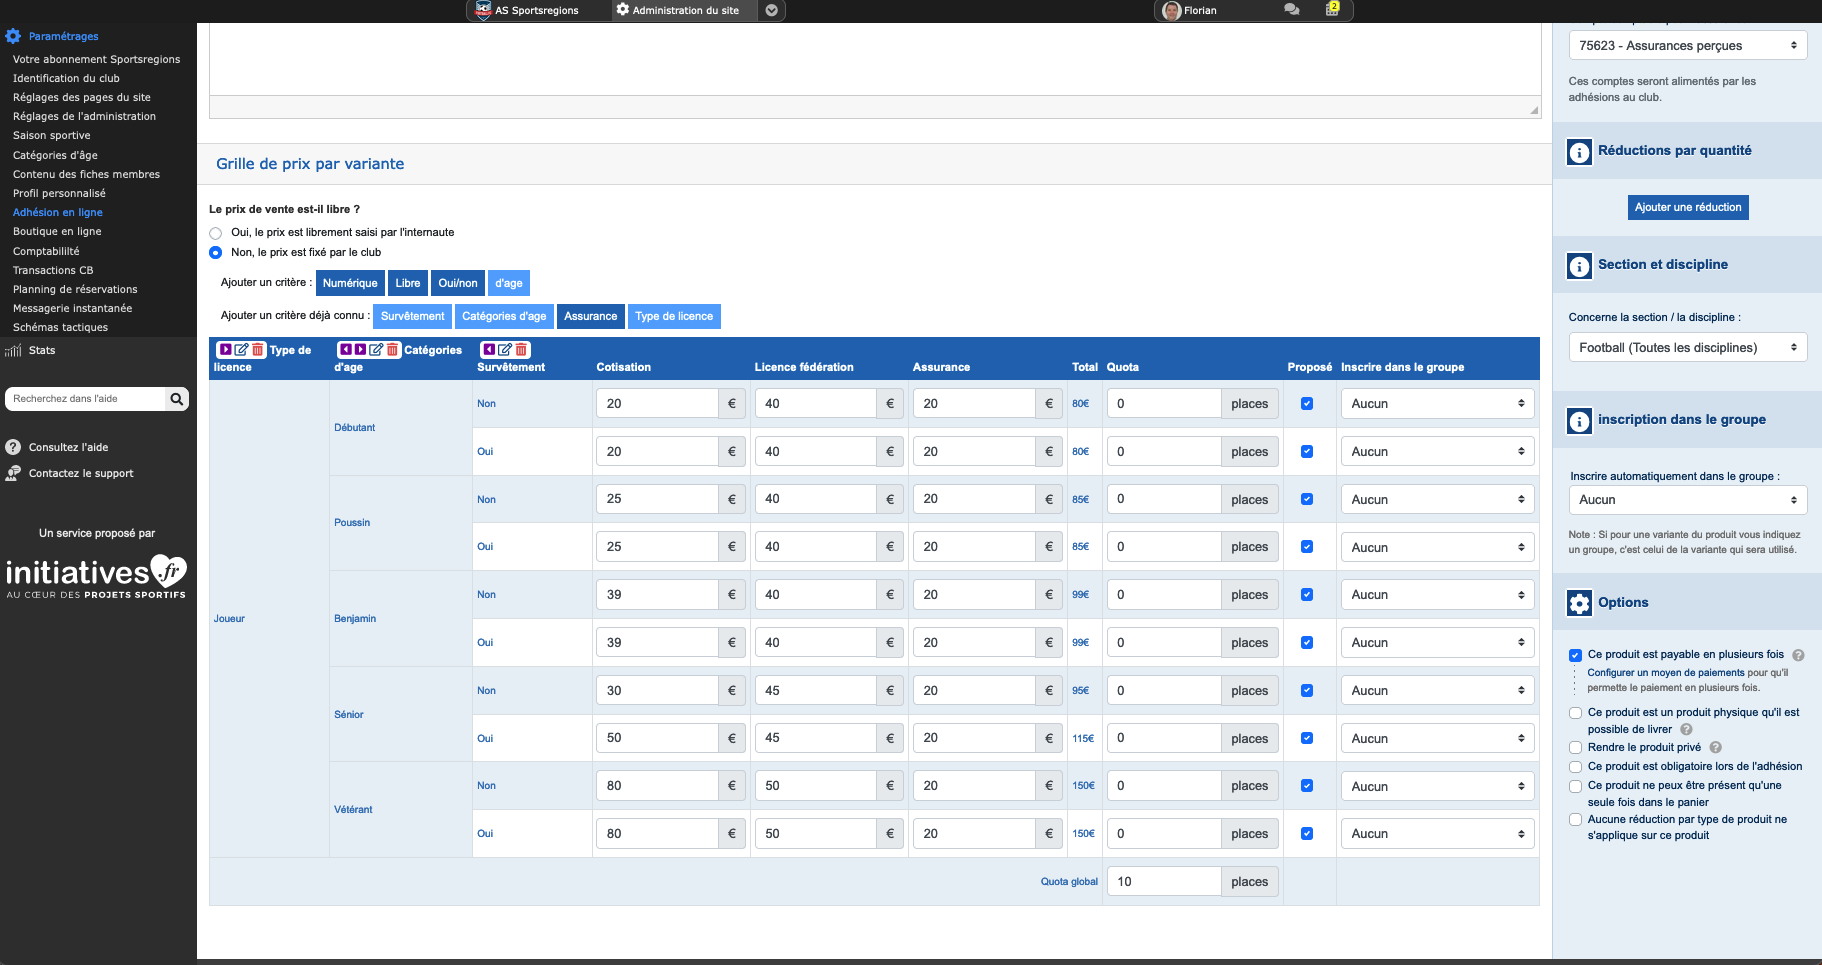The width and height of the screenshot is (1822, 965).
Task: Open the chat messages icon
Action: (x=1291, y=10)
